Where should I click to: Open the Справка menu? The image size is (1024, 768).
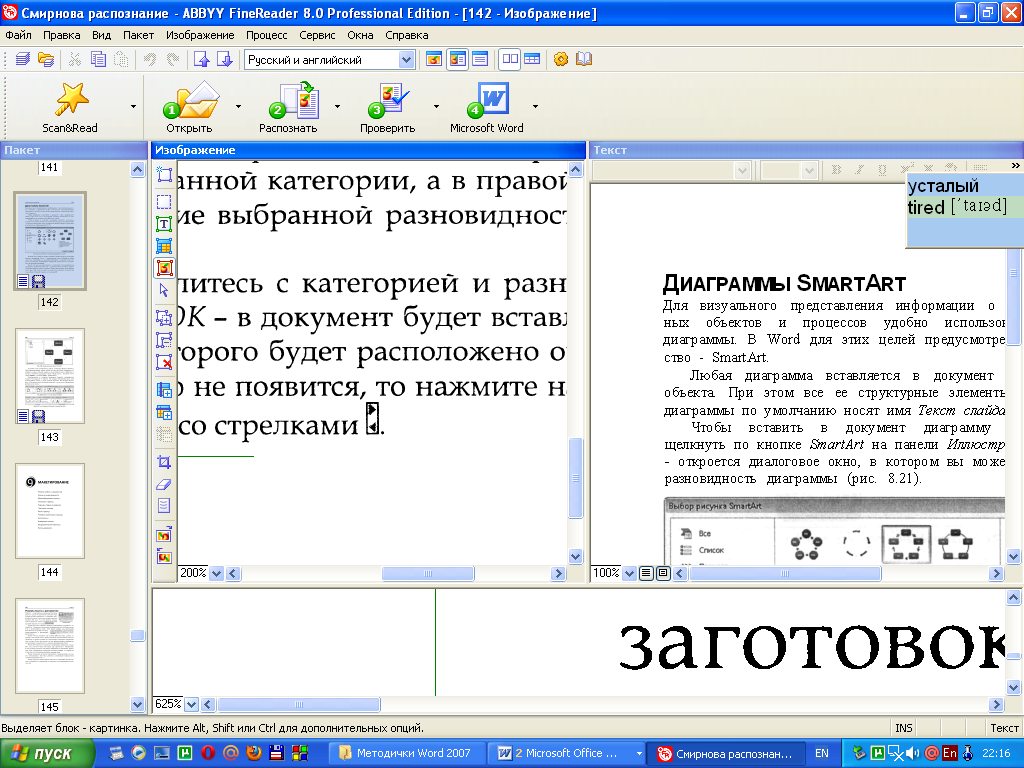coord(407,35)
